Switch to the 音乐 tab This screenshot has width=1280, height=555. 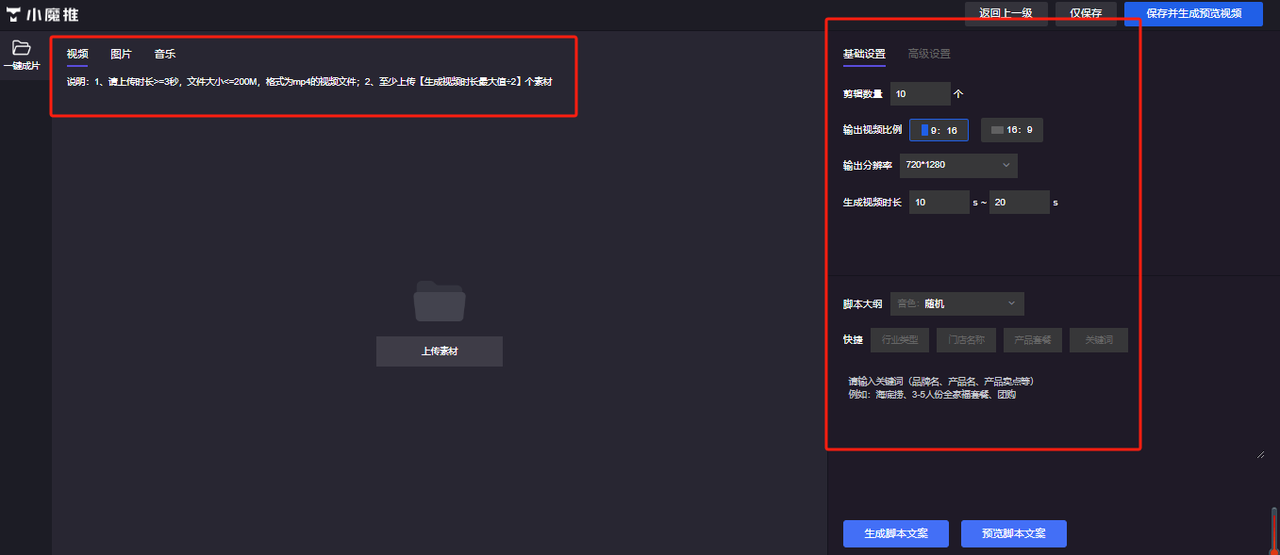tap(165, 54)
